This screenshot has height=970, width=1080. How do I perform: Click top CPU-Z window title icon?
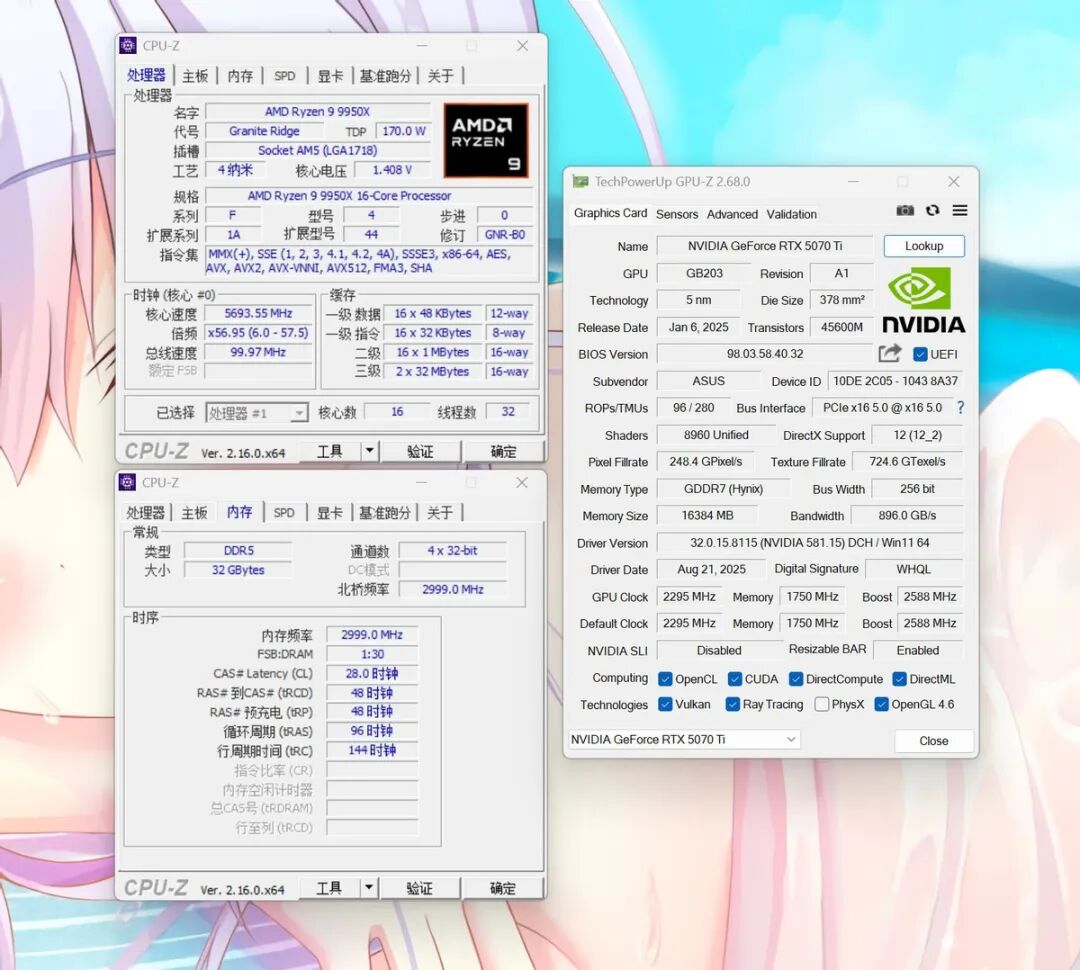[127, 45]
